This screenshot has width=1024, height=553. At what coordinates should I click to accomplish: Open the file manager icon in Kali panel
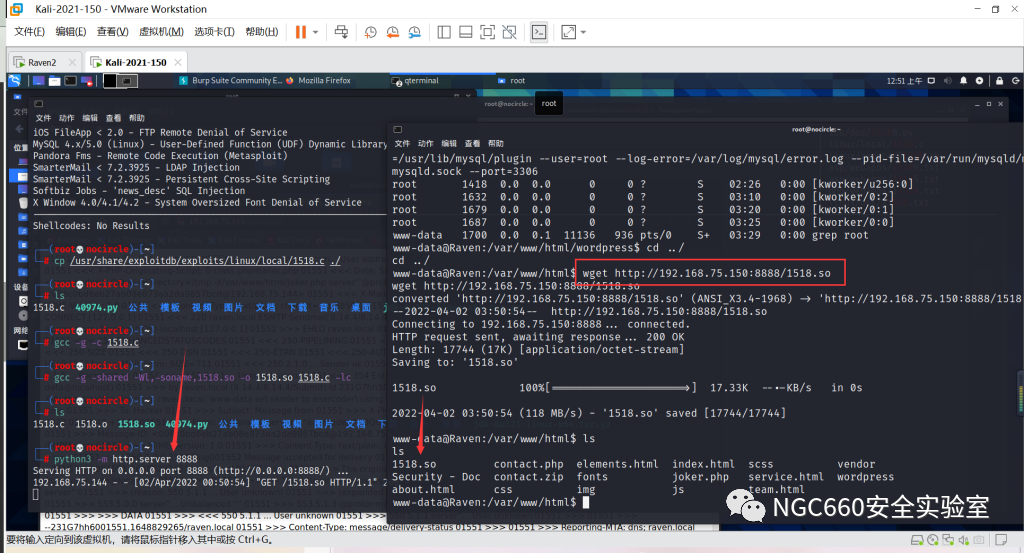pyautogui.click(x=54, y=81)
